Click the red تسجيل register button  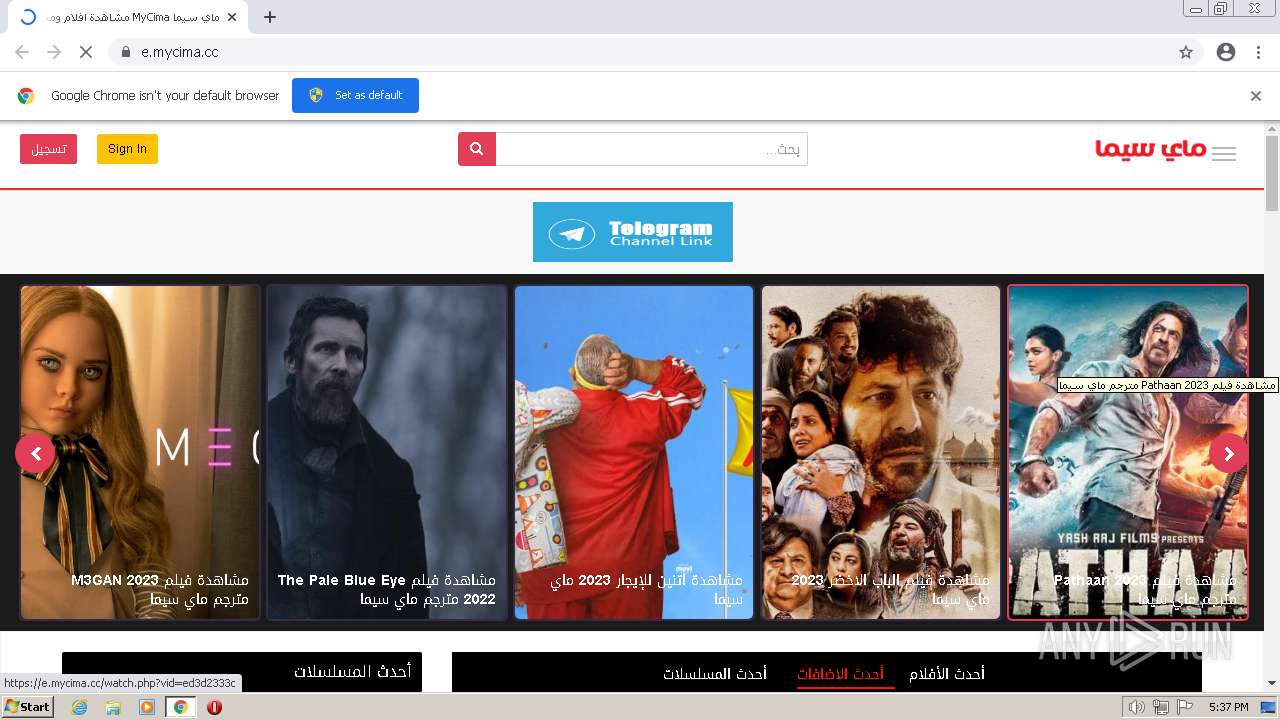(x=48, y=149)
